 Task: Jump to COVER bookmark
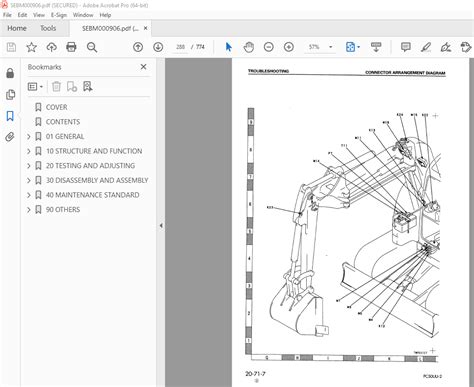coord(56,107)
